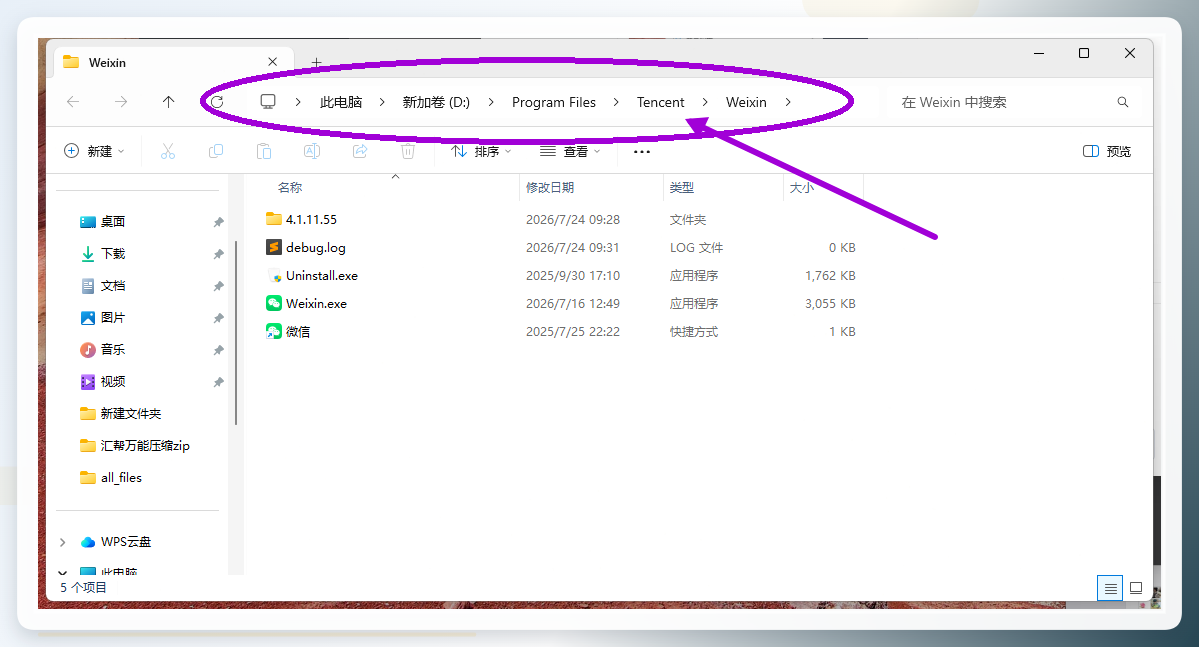Open 汇帮万能压缩zip folder in sidebar
Viewport: 1199px width, 647px height.
pos(145,446)
